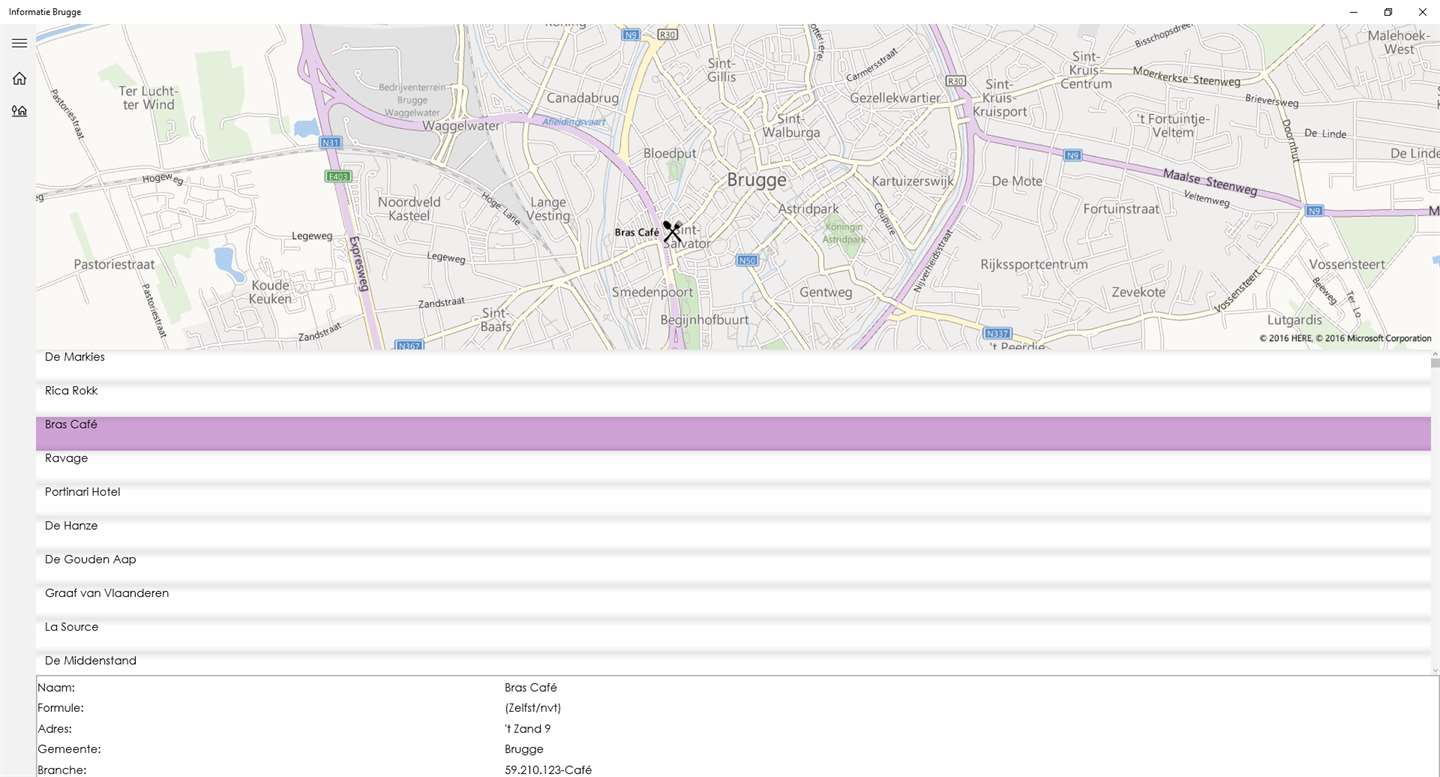The width and height of the screenshot is (1440, 777).
Task: Click the list scrollbar thumb
Action: click(1435, 363)
